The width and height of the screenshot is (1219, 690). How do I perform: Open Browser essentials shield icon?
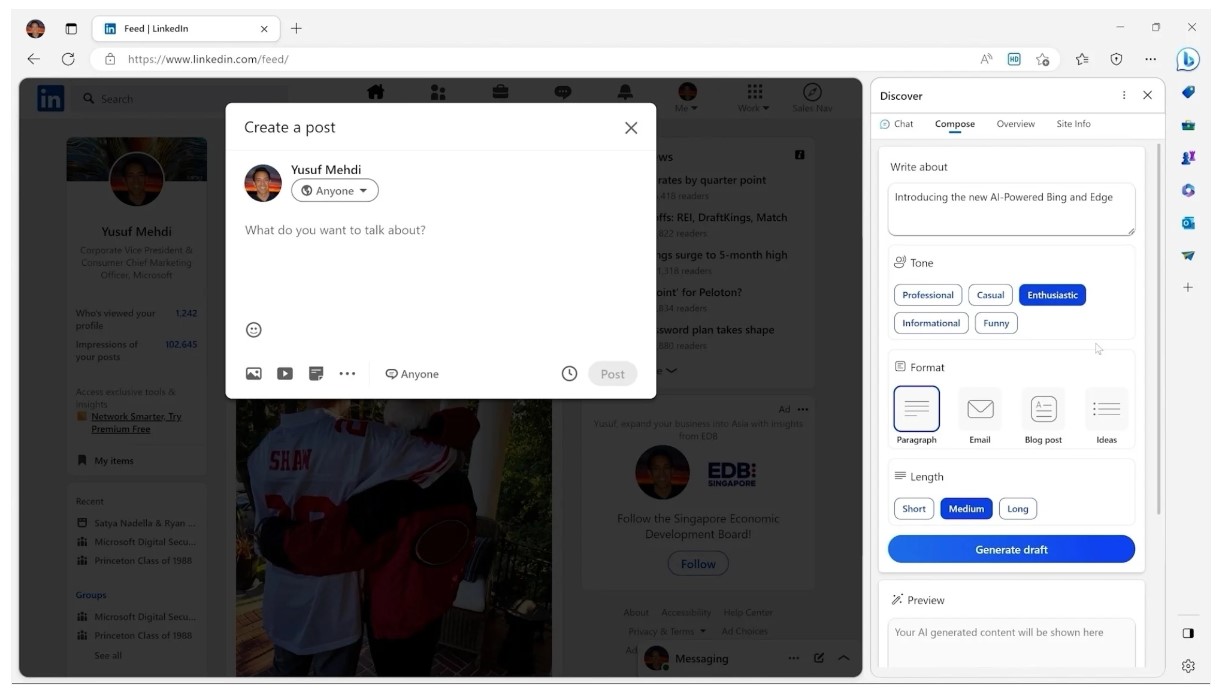pyautogui.click(x=1116, y=59)
